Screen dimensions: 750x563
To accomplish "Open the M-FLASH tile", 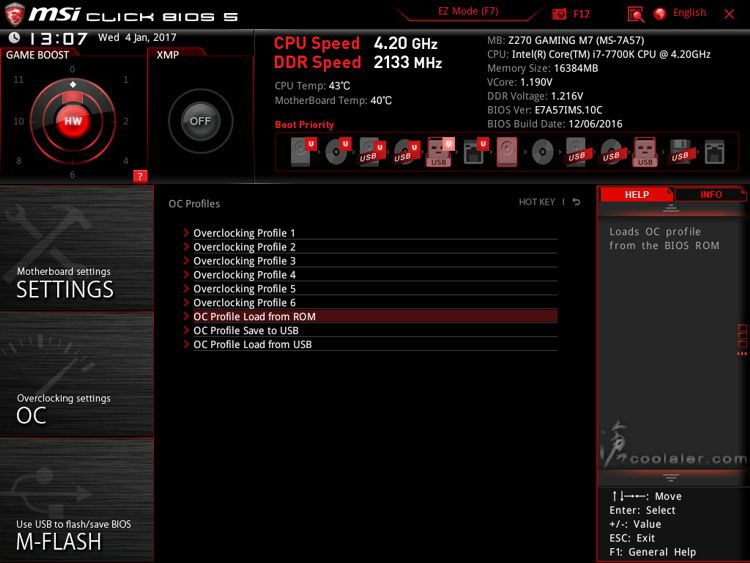I will (x=77, y=500).
